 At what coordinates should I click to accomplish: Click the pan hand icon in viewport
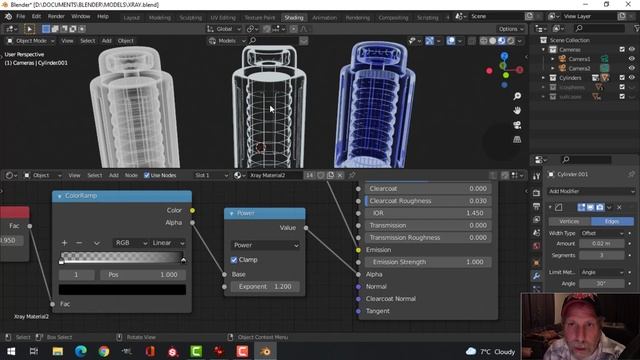(x=517, y=111)
